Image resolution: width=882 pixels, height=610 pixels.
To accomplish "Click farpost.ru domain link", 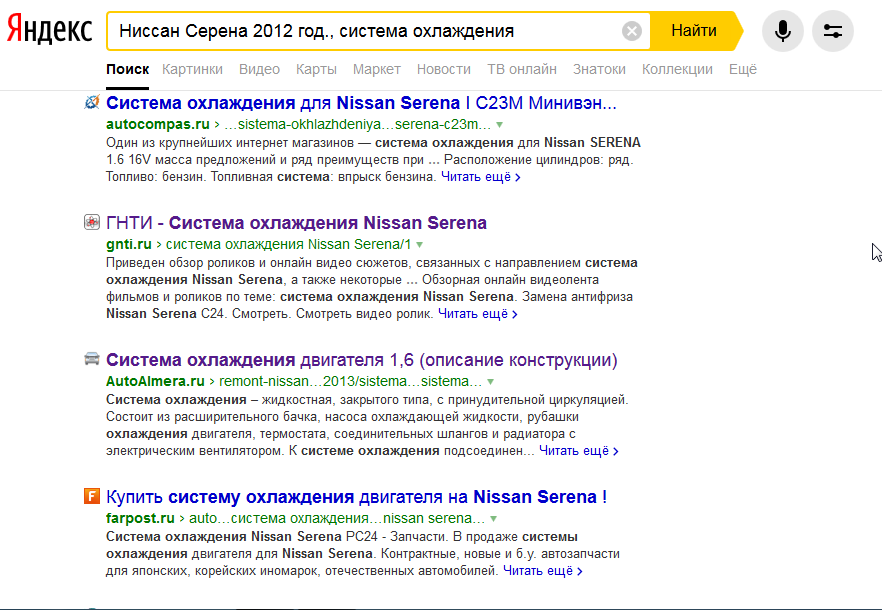I will click(140, 518).
